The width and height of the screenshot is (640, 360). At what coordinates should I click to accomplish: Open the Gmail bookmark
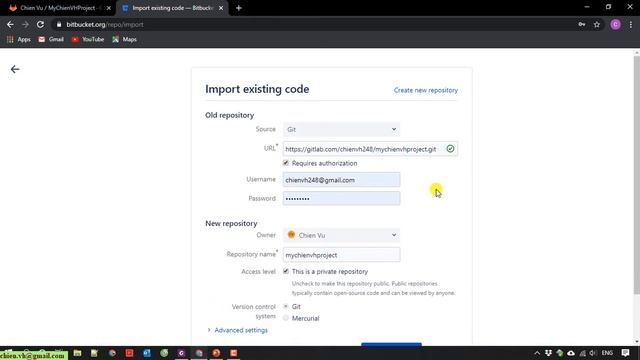click(51, 39)
